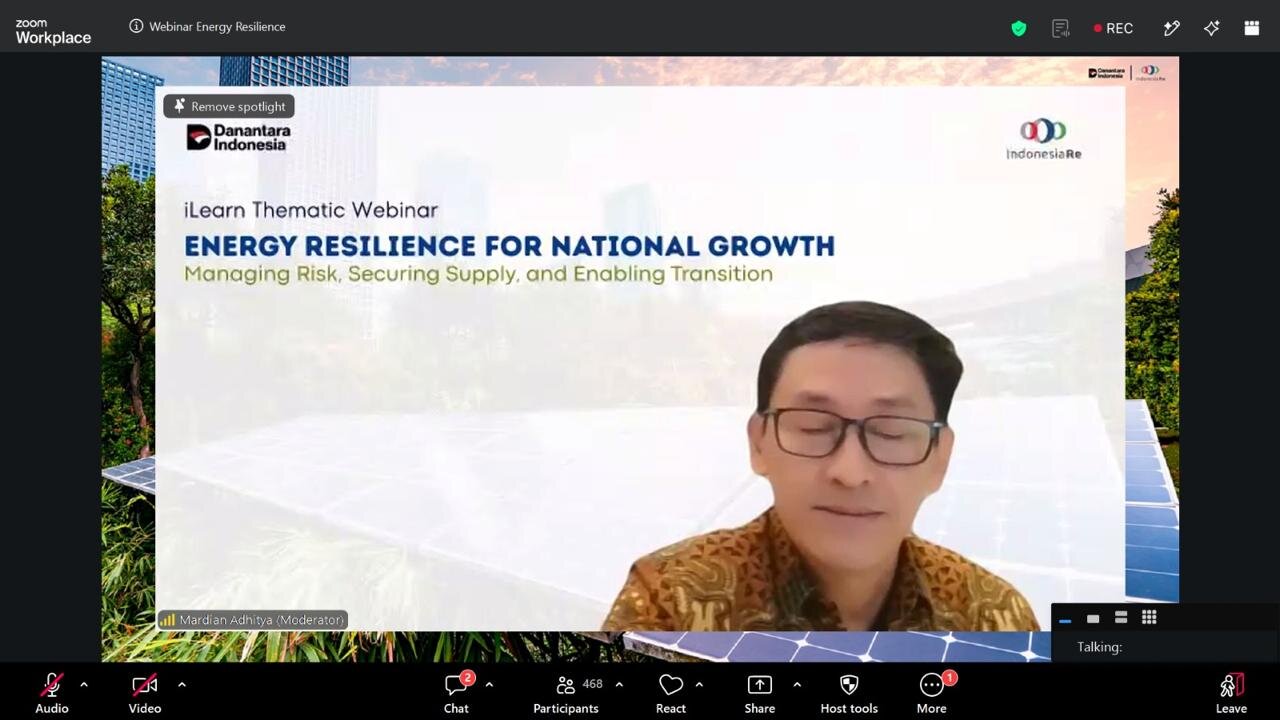Open the AI Companion sparkle icon
The width and height of the screenshot is (1280, 720).
click(1211, 28)
